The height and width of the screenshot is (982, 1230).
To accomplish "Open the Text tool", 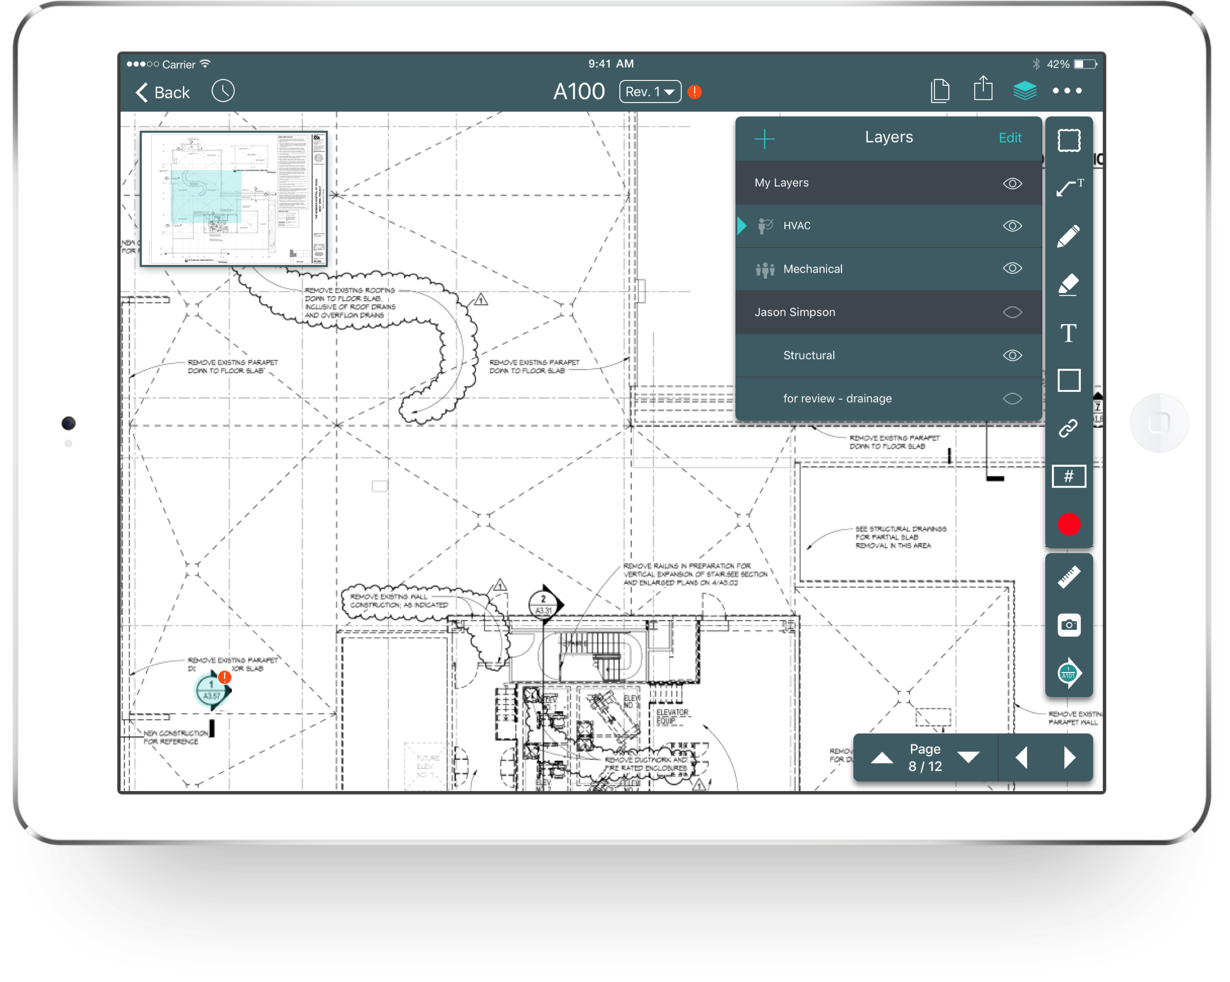I will pyautogui.click(x=1068, y=333).
